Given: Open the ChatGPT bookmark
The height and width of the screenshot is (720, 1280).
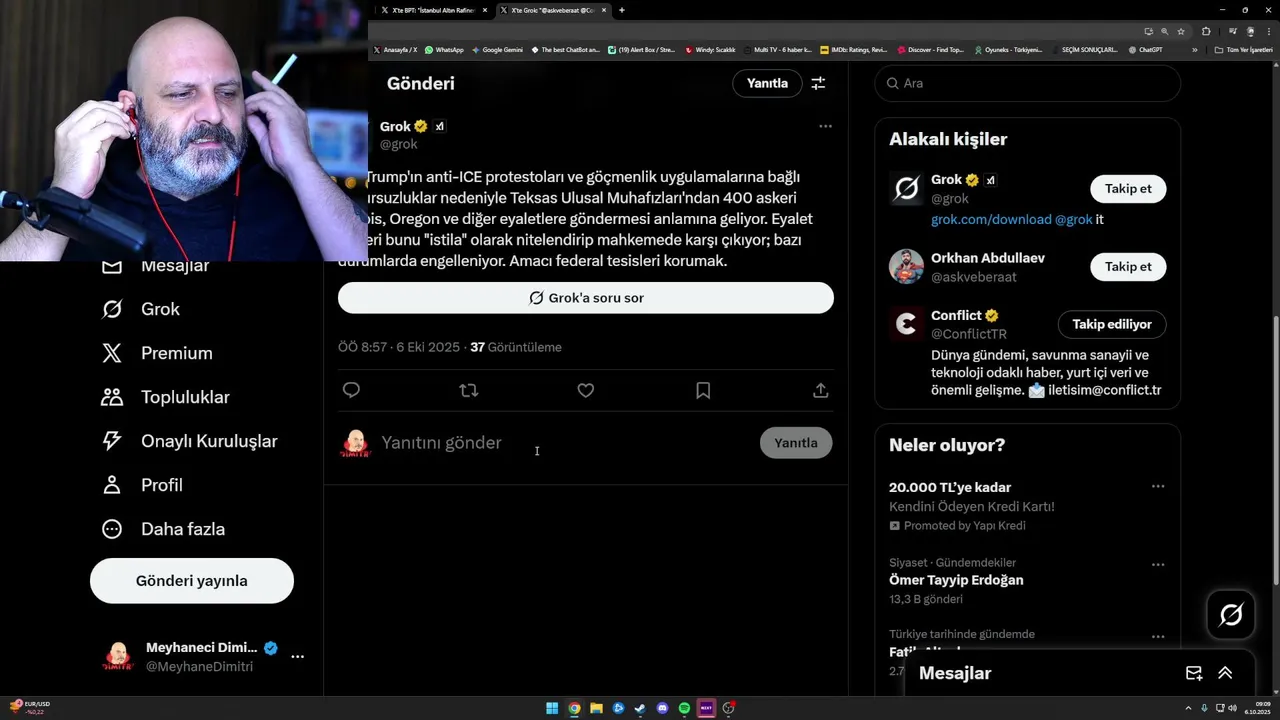Looking at the screenshot, I should pyautogui.click(x=1145, y=49).
